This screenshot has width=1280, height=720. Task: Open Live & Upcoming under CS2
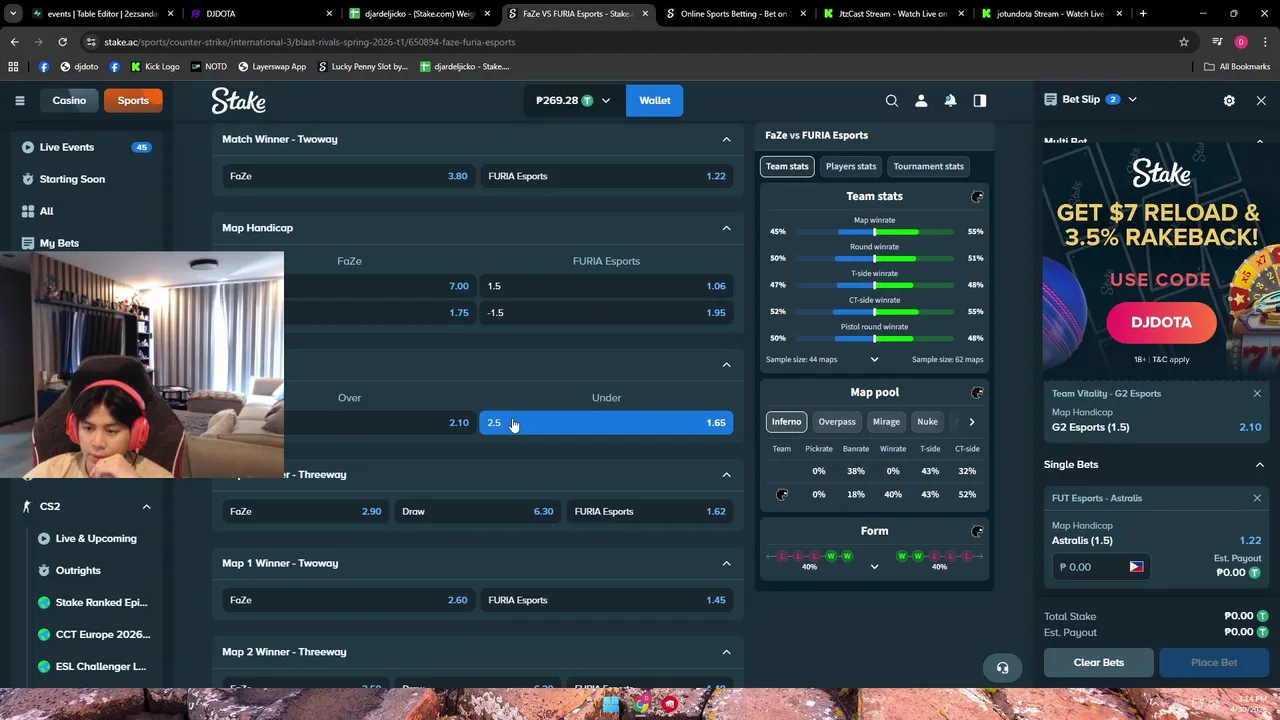click(96, 539)
